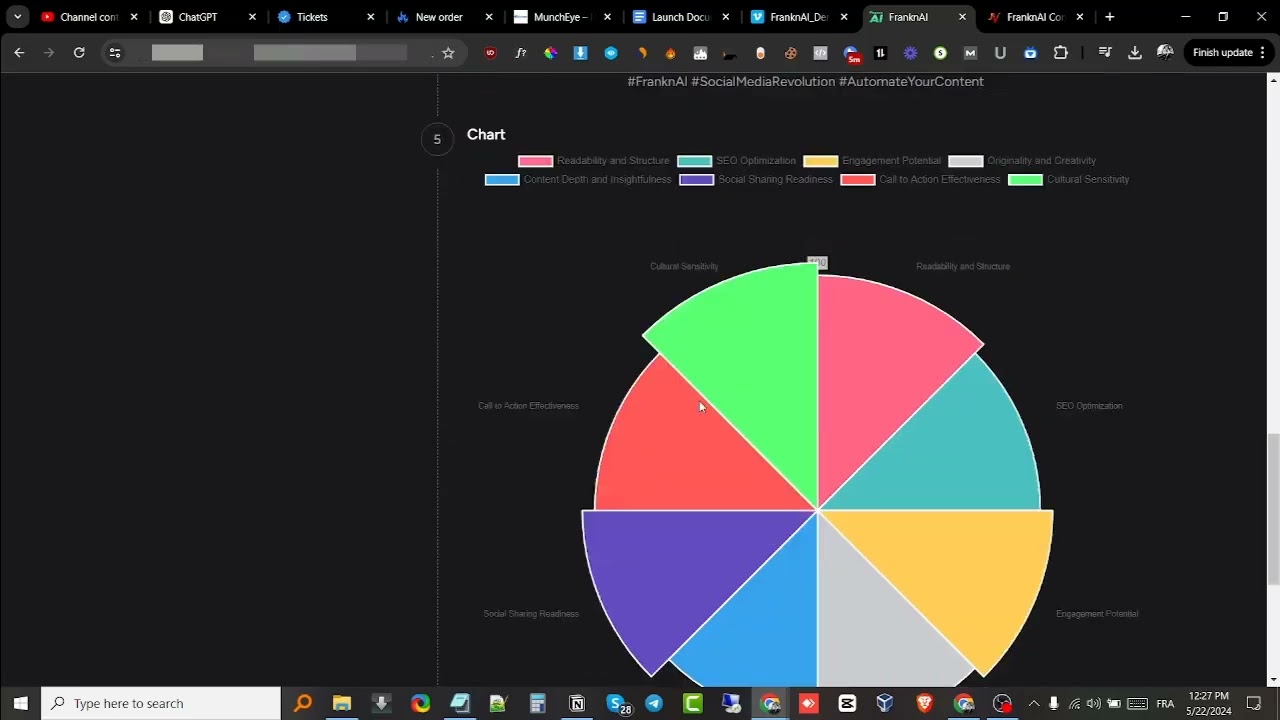Image resolution: width=1280 pixels, height=720 pixels.
Task: Open the Chrome three-dot menu
Action: click(x=1263, y=53)
